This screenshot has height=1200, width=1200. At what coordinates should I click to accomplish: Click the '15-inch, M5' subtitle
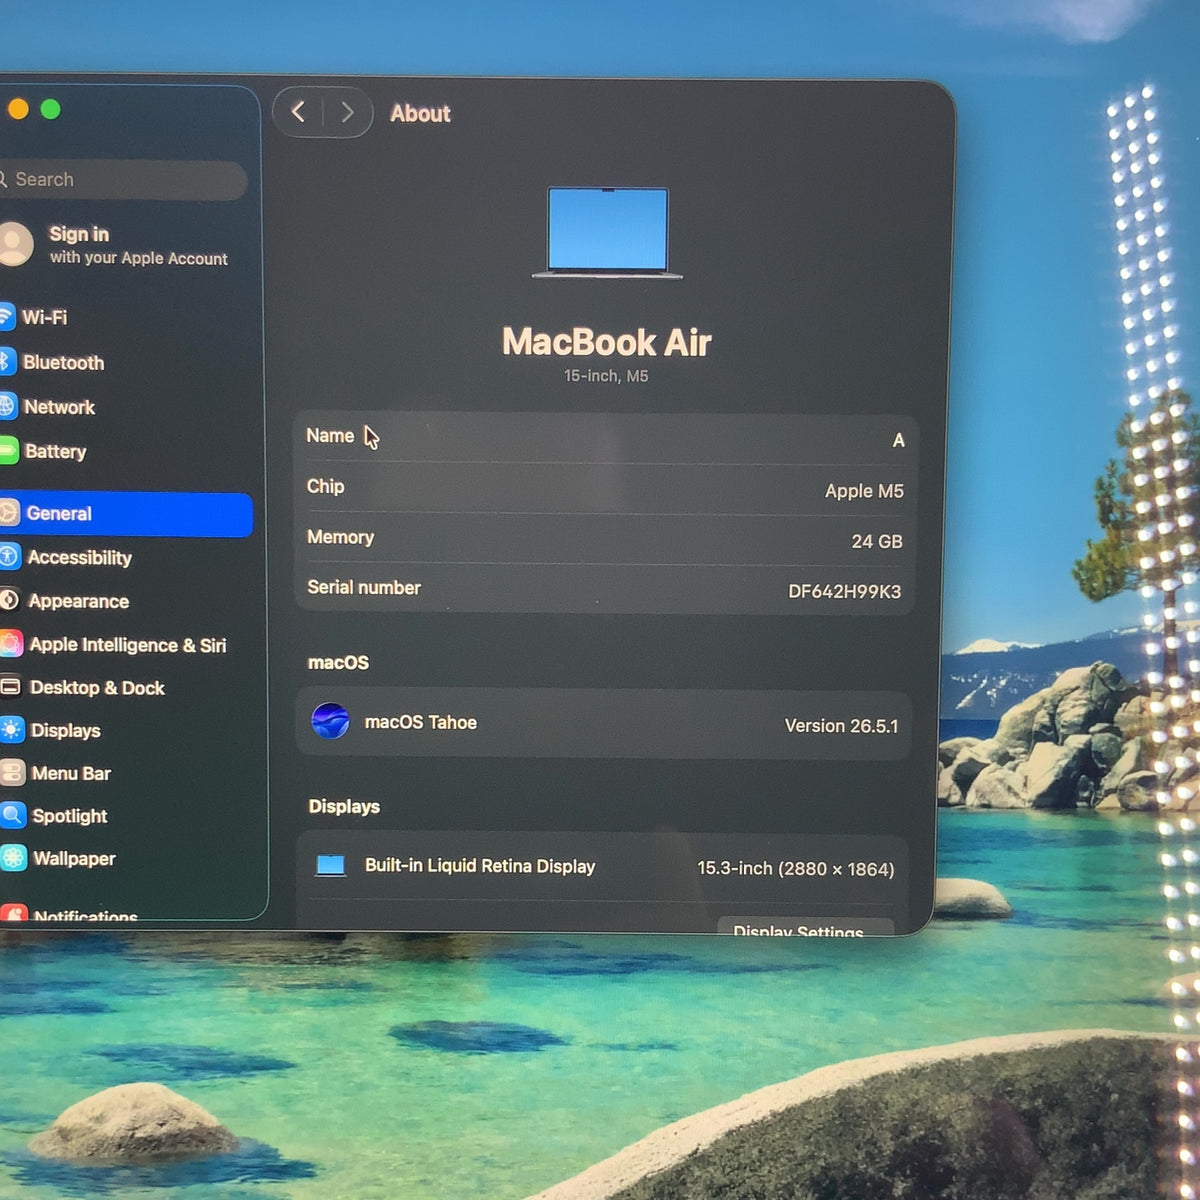coord(606,376)
